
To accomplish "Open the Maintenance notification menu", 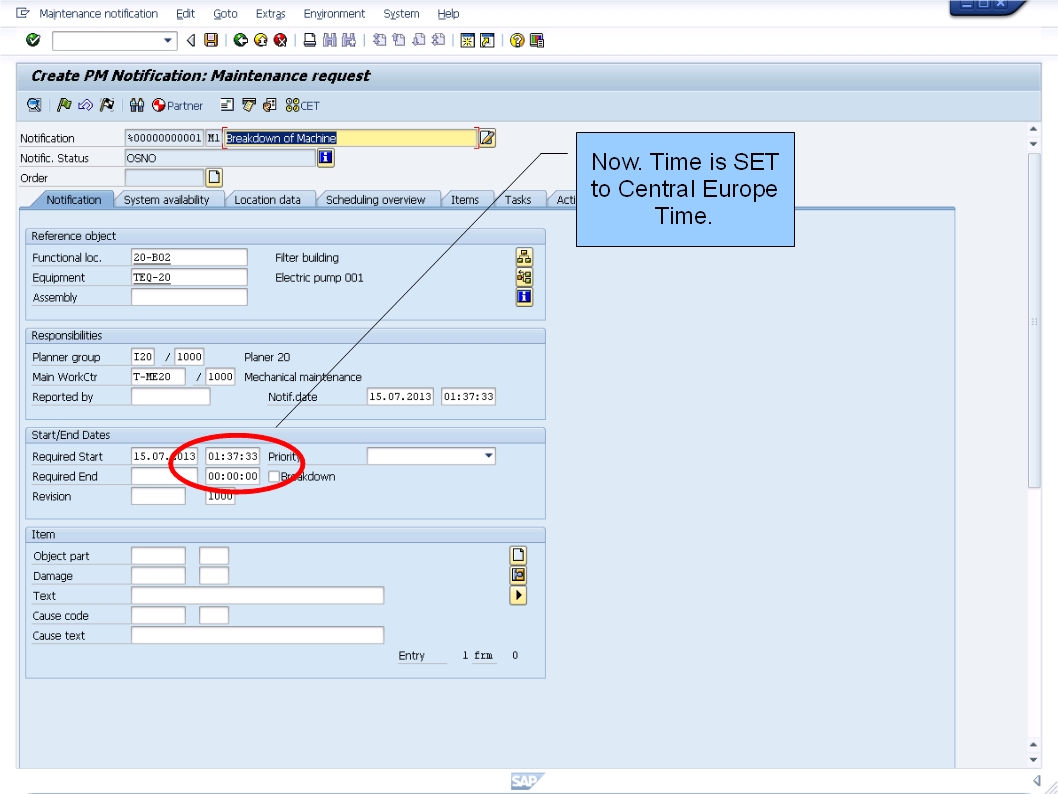I will click(x=99, y=13).
